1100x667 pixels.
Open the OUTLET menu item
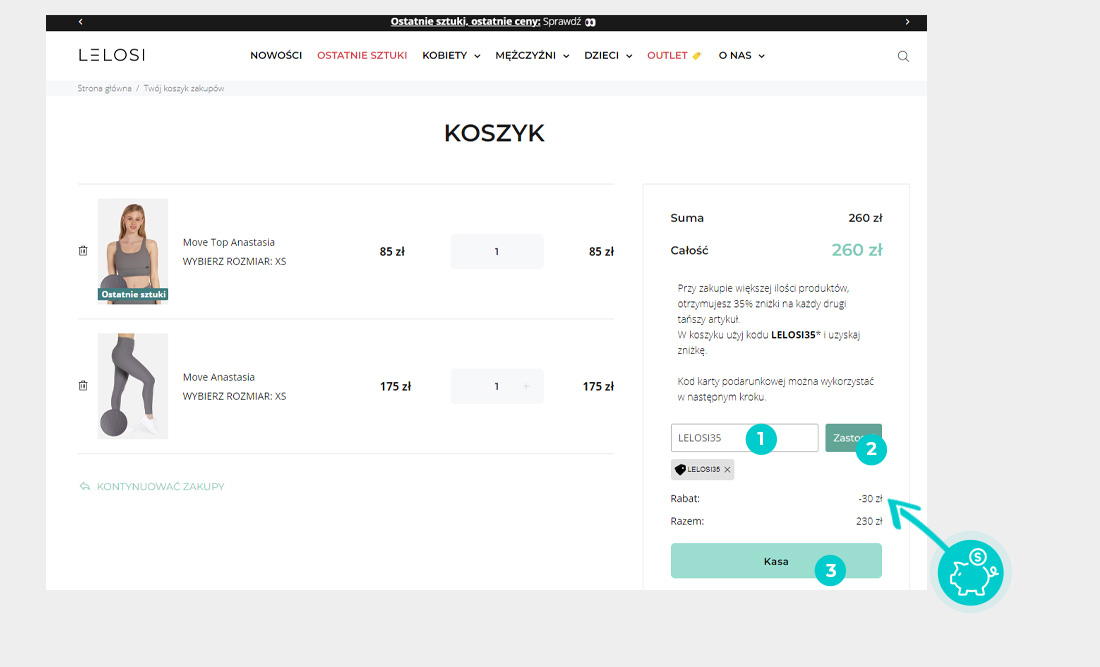tap(673, 55)
